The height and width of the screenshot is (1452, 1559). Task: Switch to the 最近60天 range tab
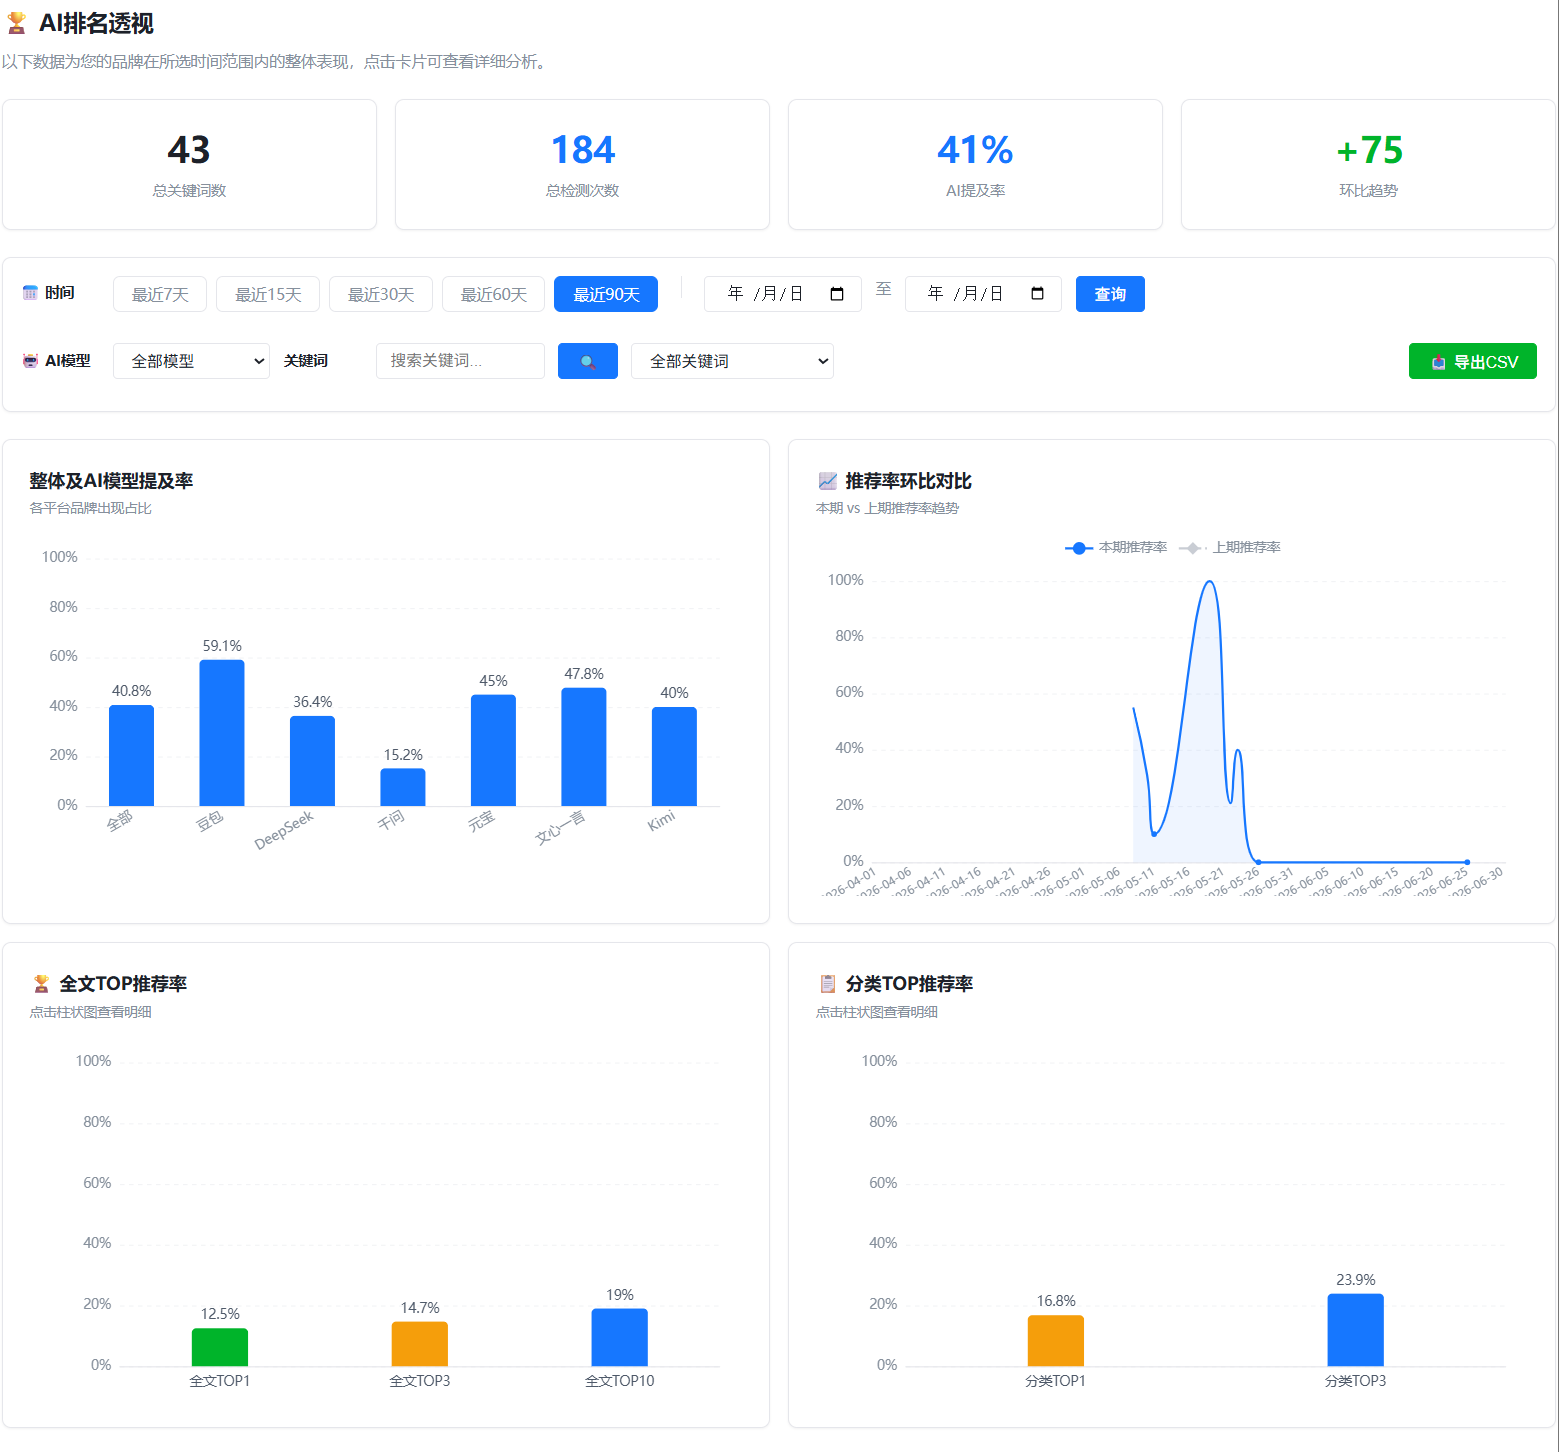(x=493, y=294)
